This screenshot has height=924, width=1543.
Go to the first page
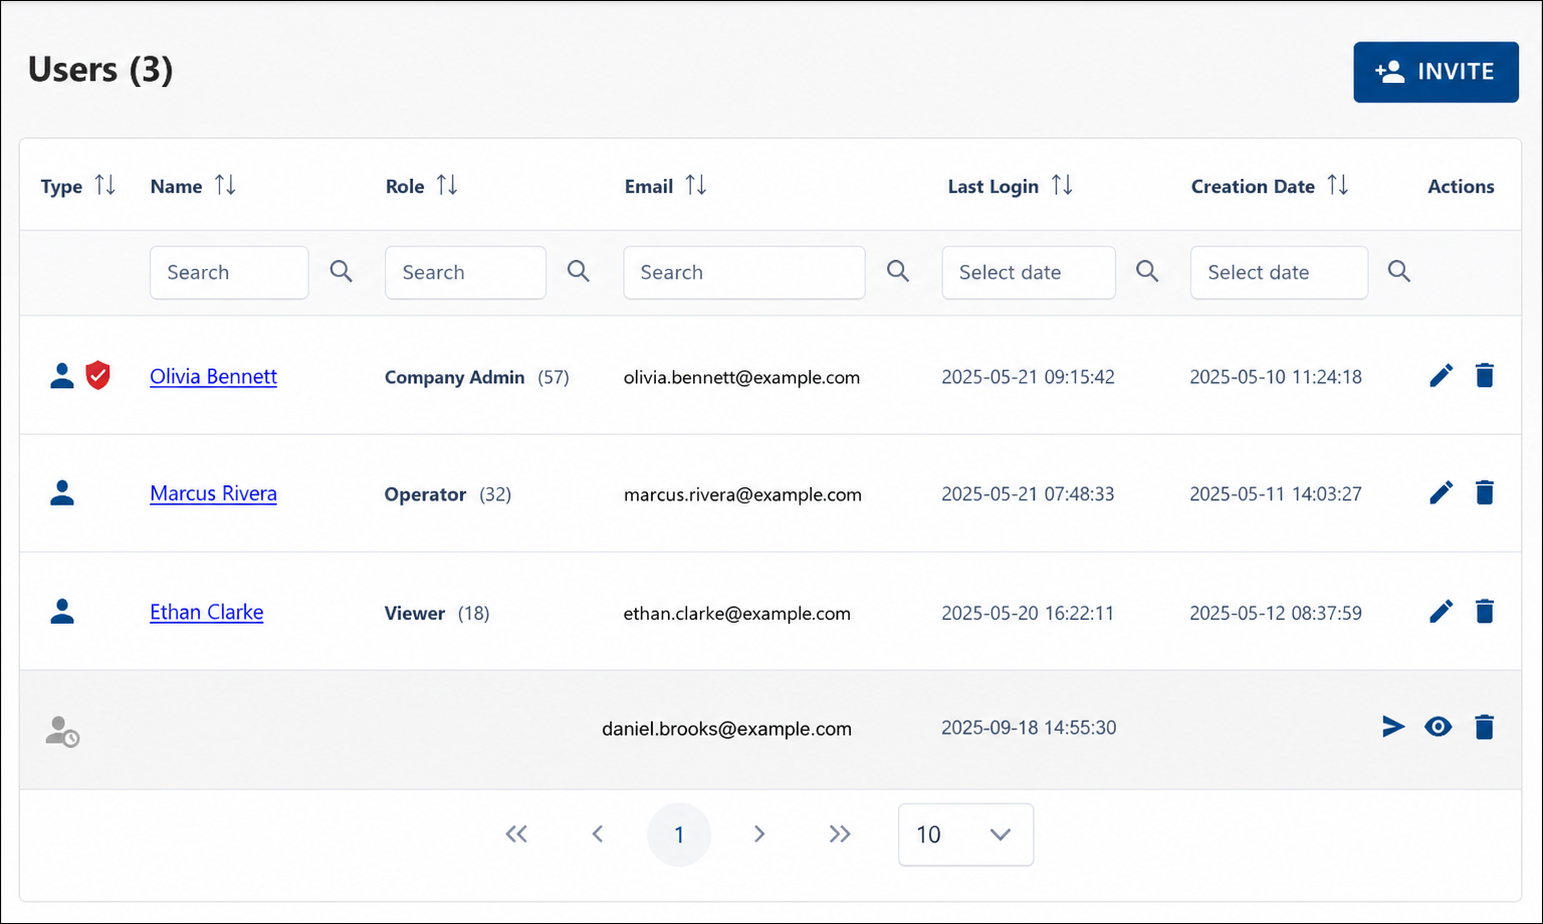(516, 834)
